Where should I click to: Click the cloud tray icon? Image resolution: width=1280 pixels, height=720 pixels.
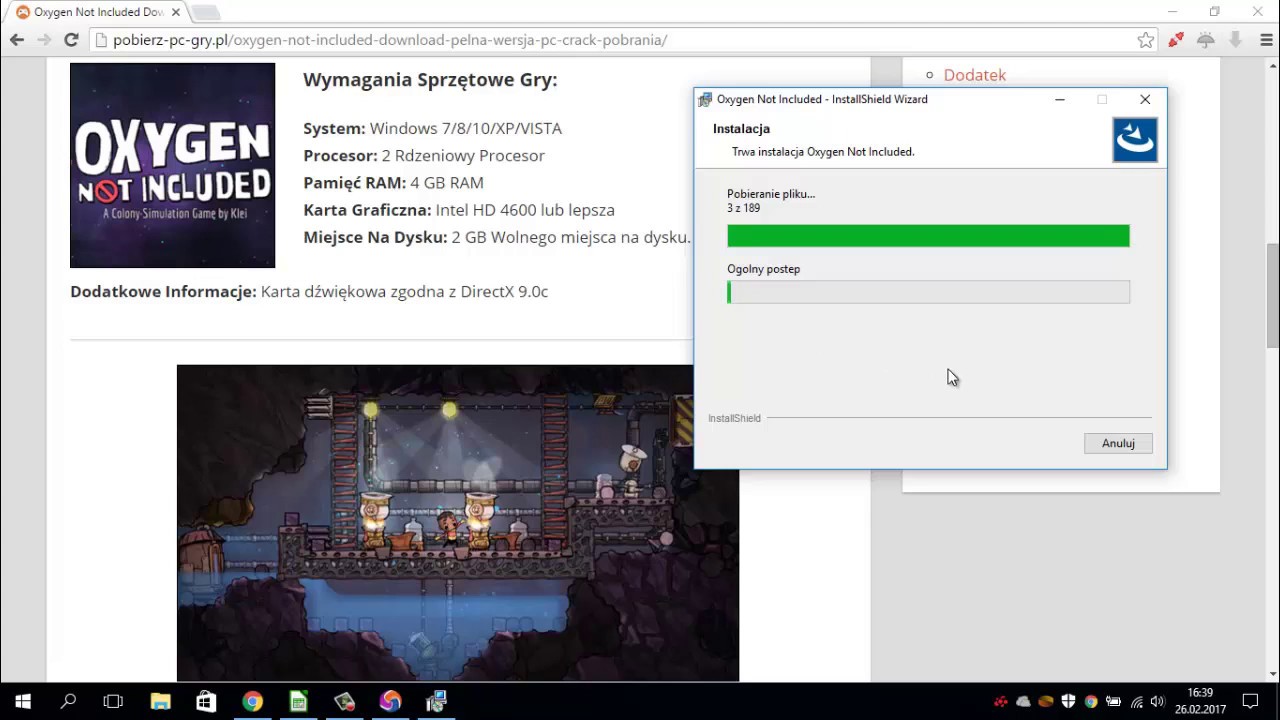pyautogui.click(x=1023, y=702)
